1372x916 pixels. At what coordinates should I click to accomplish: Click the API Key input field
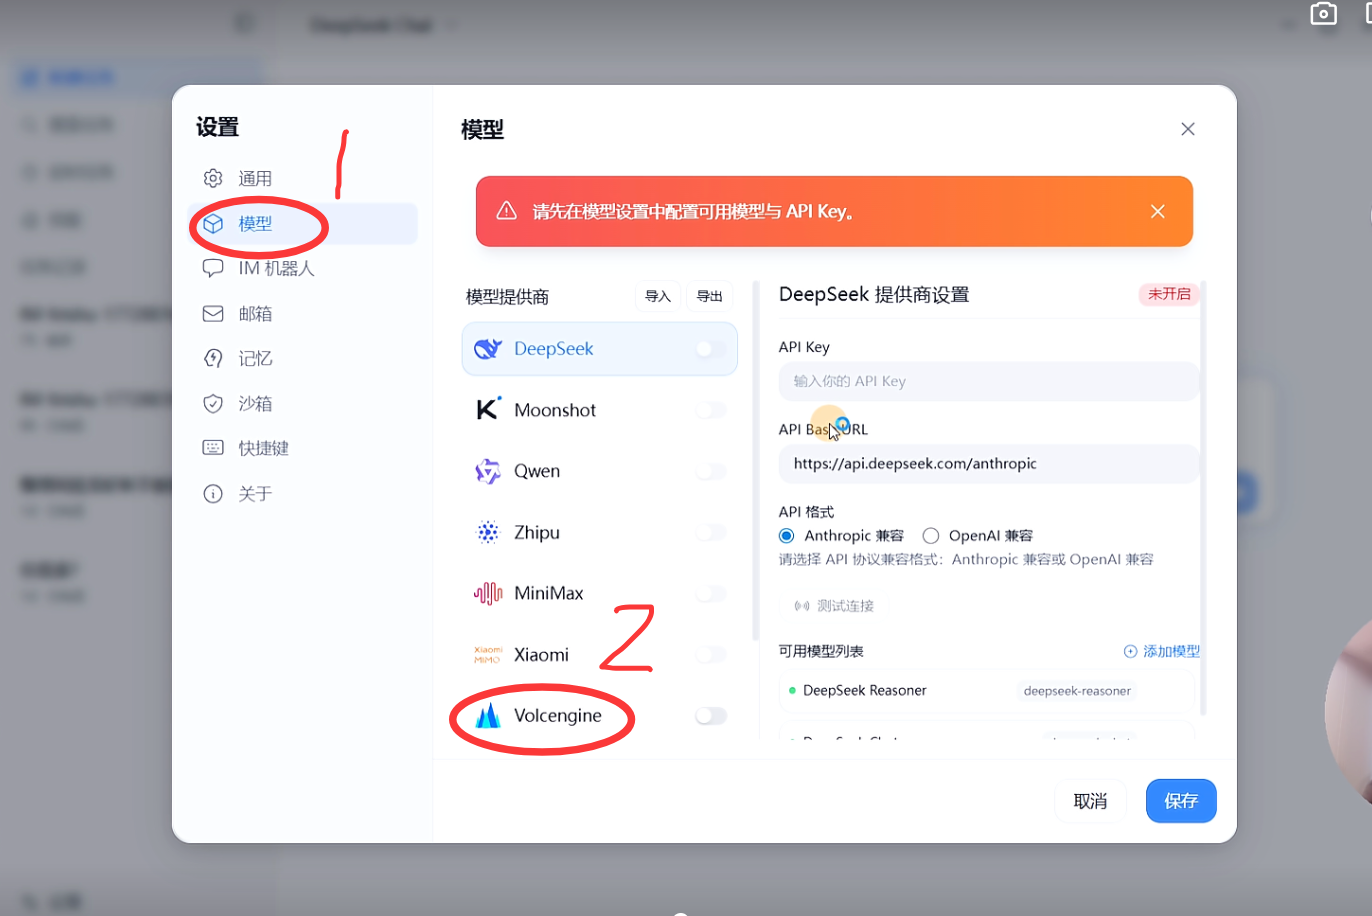click(987, 382)
